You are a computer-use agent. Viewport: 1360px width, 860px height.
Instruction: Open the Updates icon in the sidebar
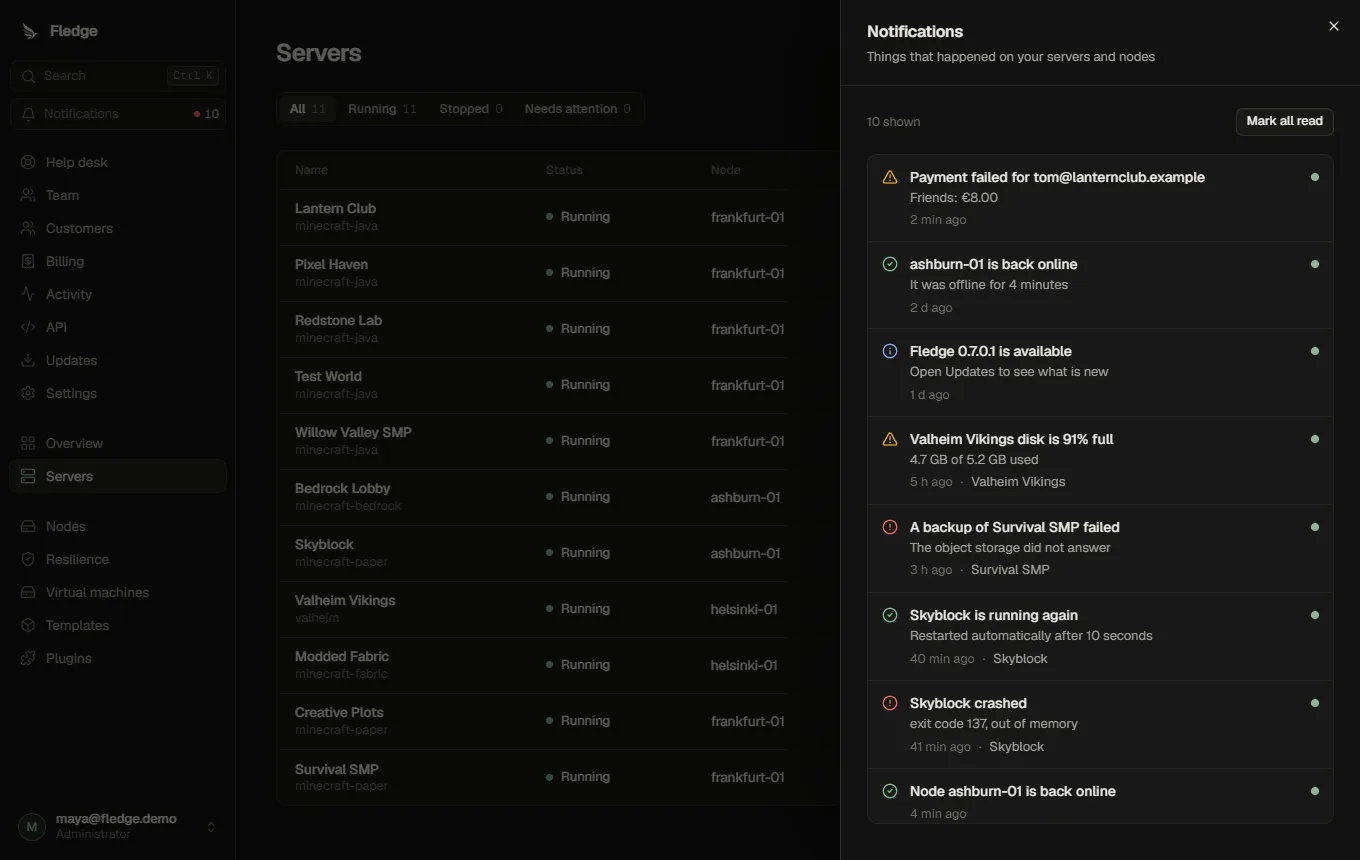[x=28, y=360]
